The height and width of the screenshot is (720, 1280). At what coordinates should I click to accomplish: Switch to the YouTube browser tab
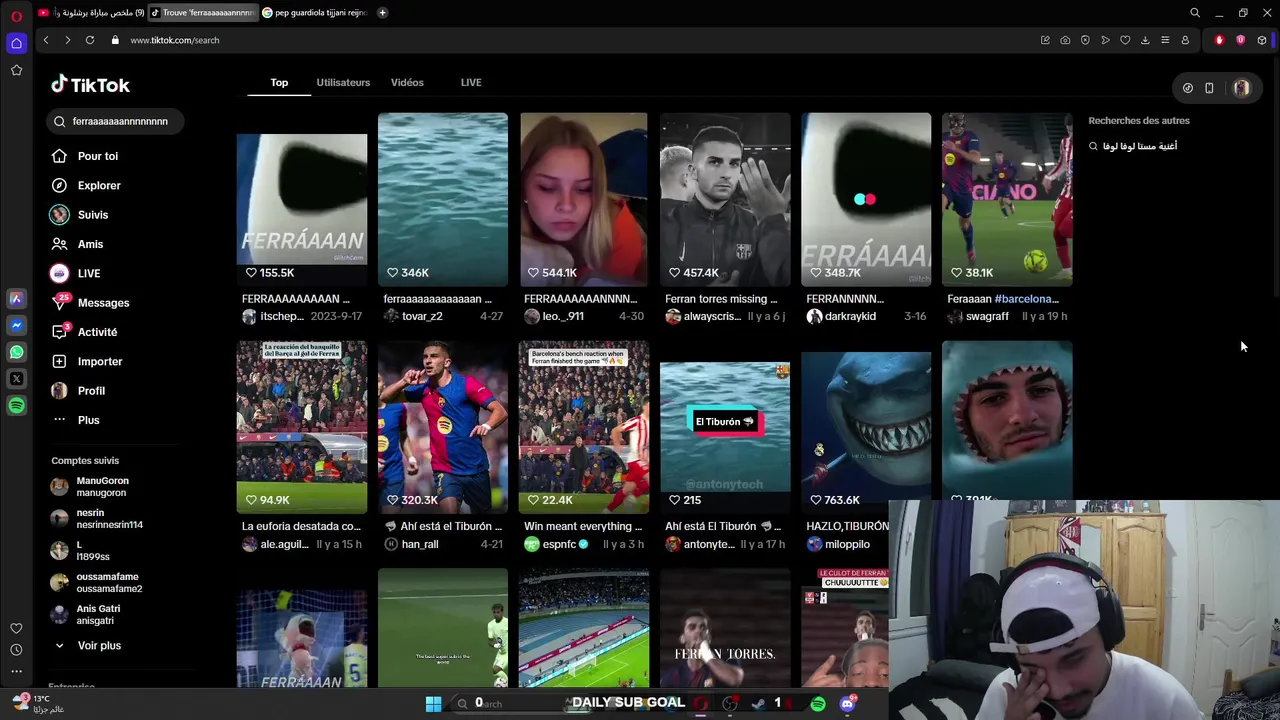click(x=89, y=13)
